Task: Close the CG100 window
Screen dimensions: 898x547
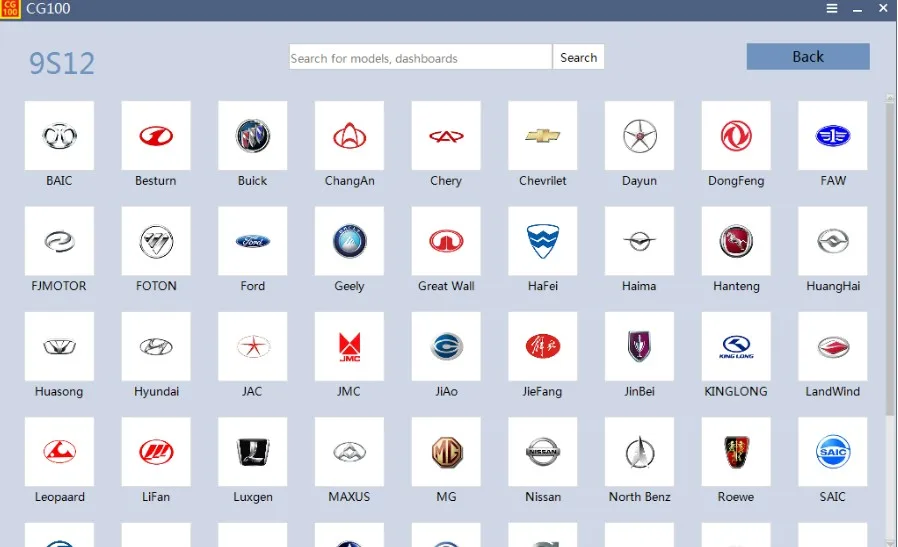Action: (883, 8)
